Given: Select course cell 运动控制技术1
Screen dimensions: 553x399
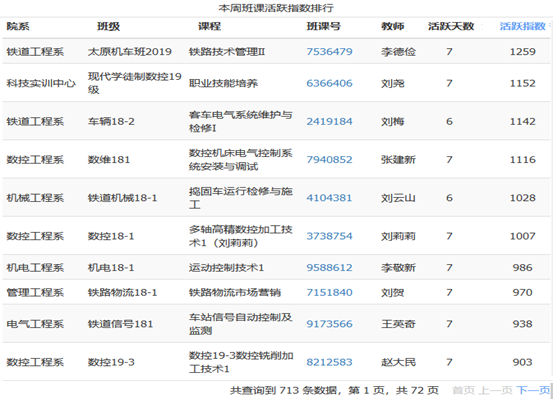Looking at the screenshot, I should (x=226, y=267).
